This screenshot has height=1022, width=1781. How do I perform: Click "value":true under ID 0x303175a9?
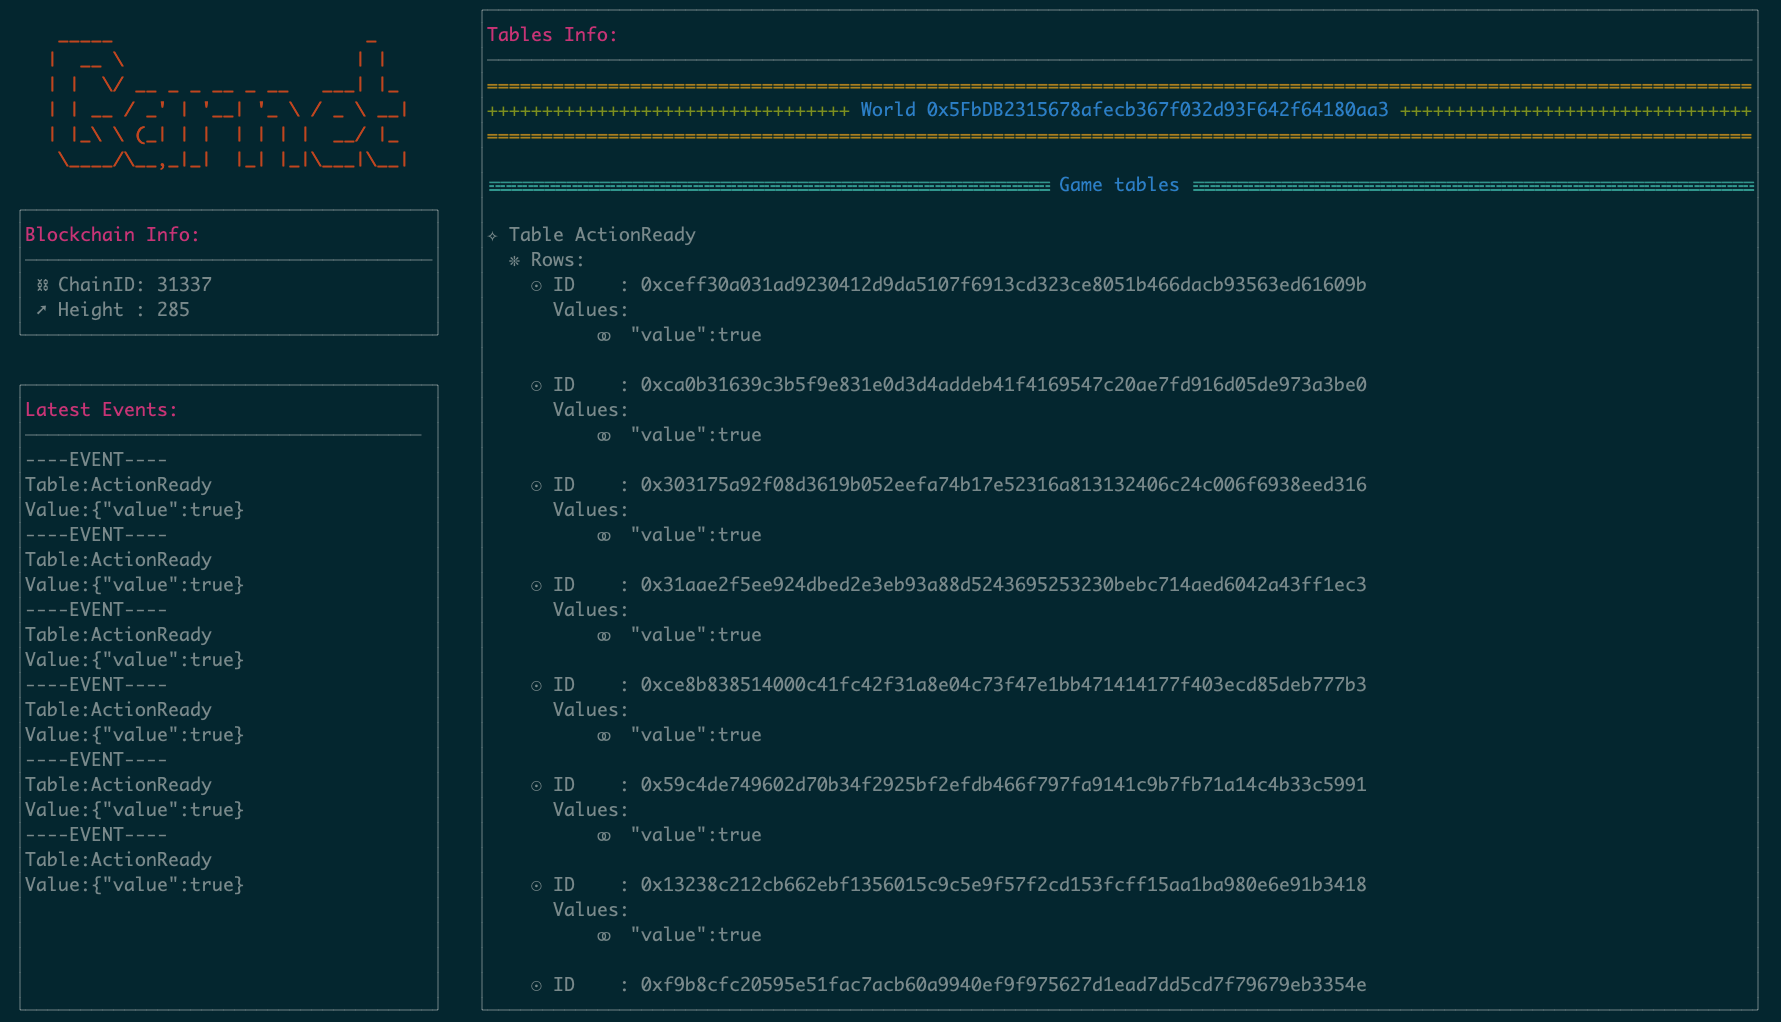pyautogui.click(x=696, y=535)
